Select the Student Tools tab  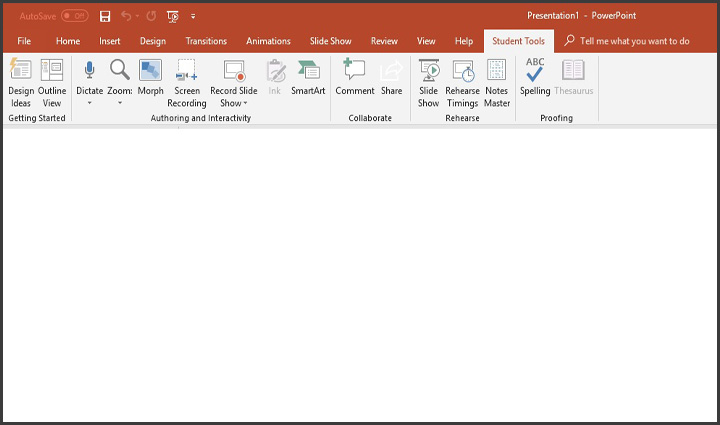518,41
